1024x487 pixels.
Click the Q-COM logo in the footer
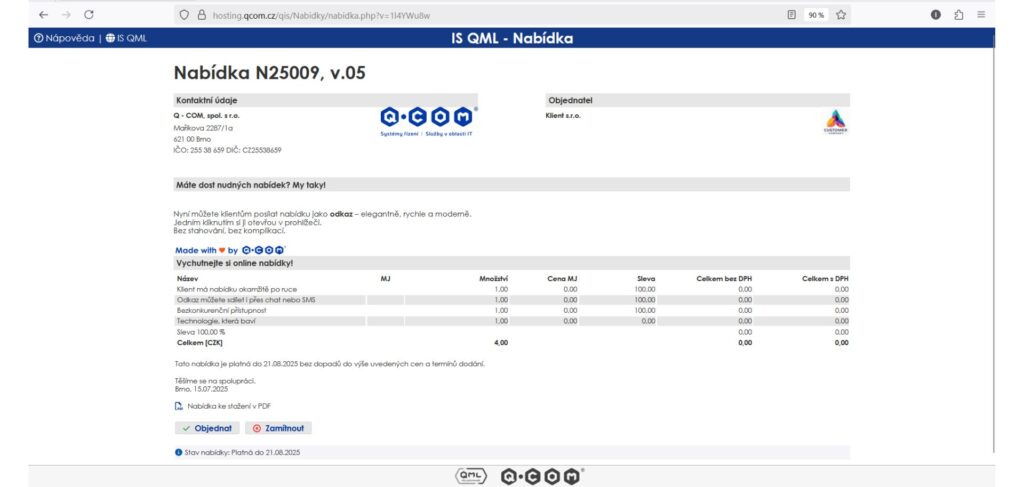[541, 476]
